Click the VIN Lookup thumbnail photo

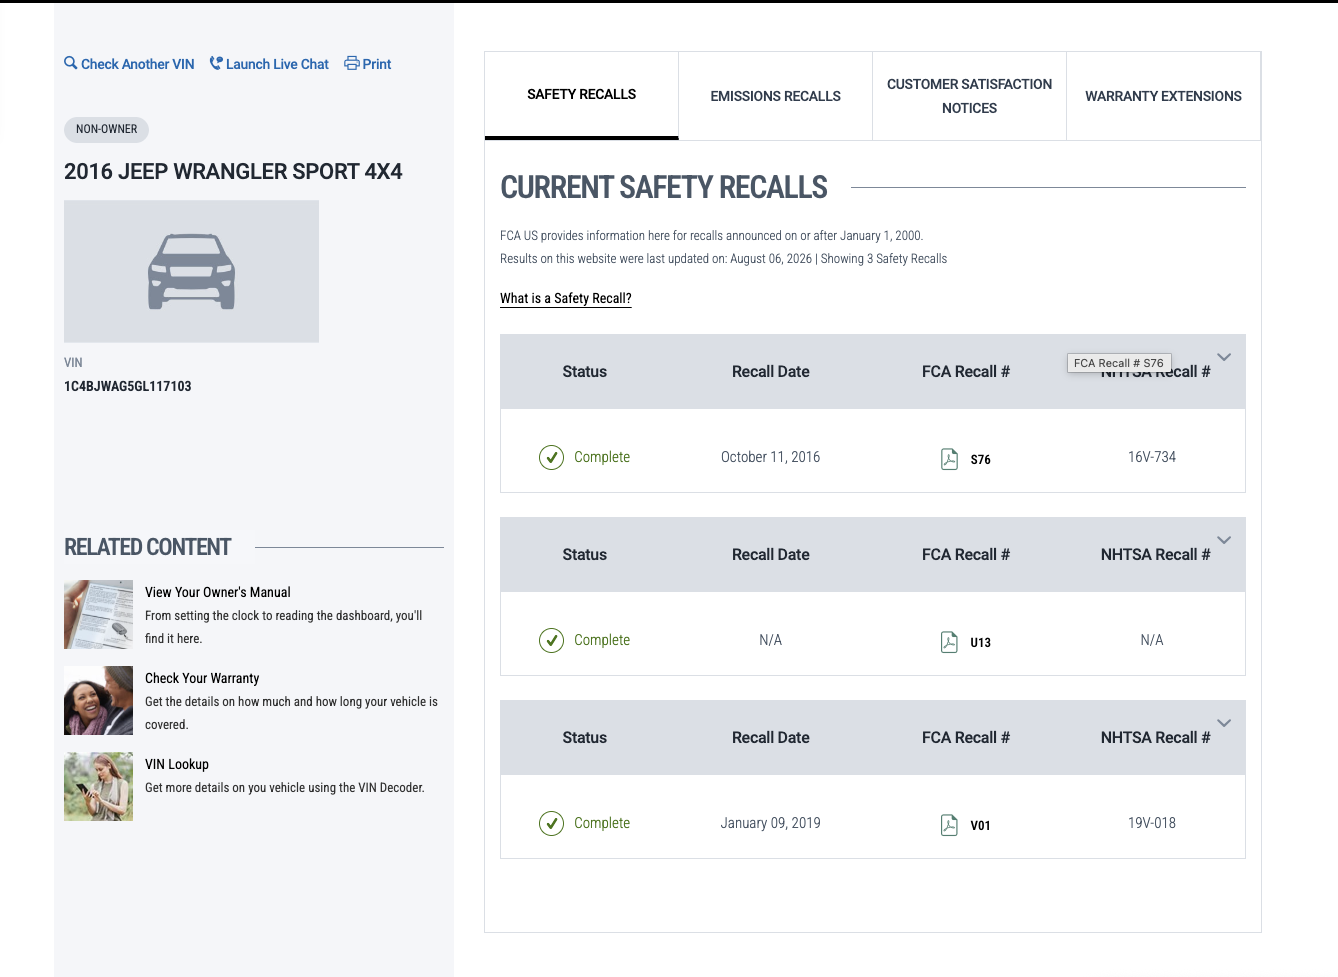(98, 787)
